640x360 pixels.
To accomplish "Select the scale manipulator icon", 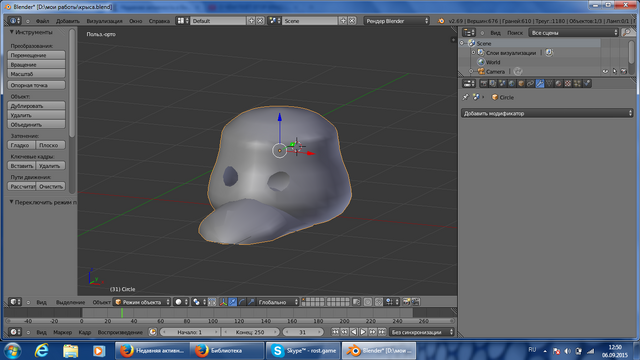I will point(251,302).
